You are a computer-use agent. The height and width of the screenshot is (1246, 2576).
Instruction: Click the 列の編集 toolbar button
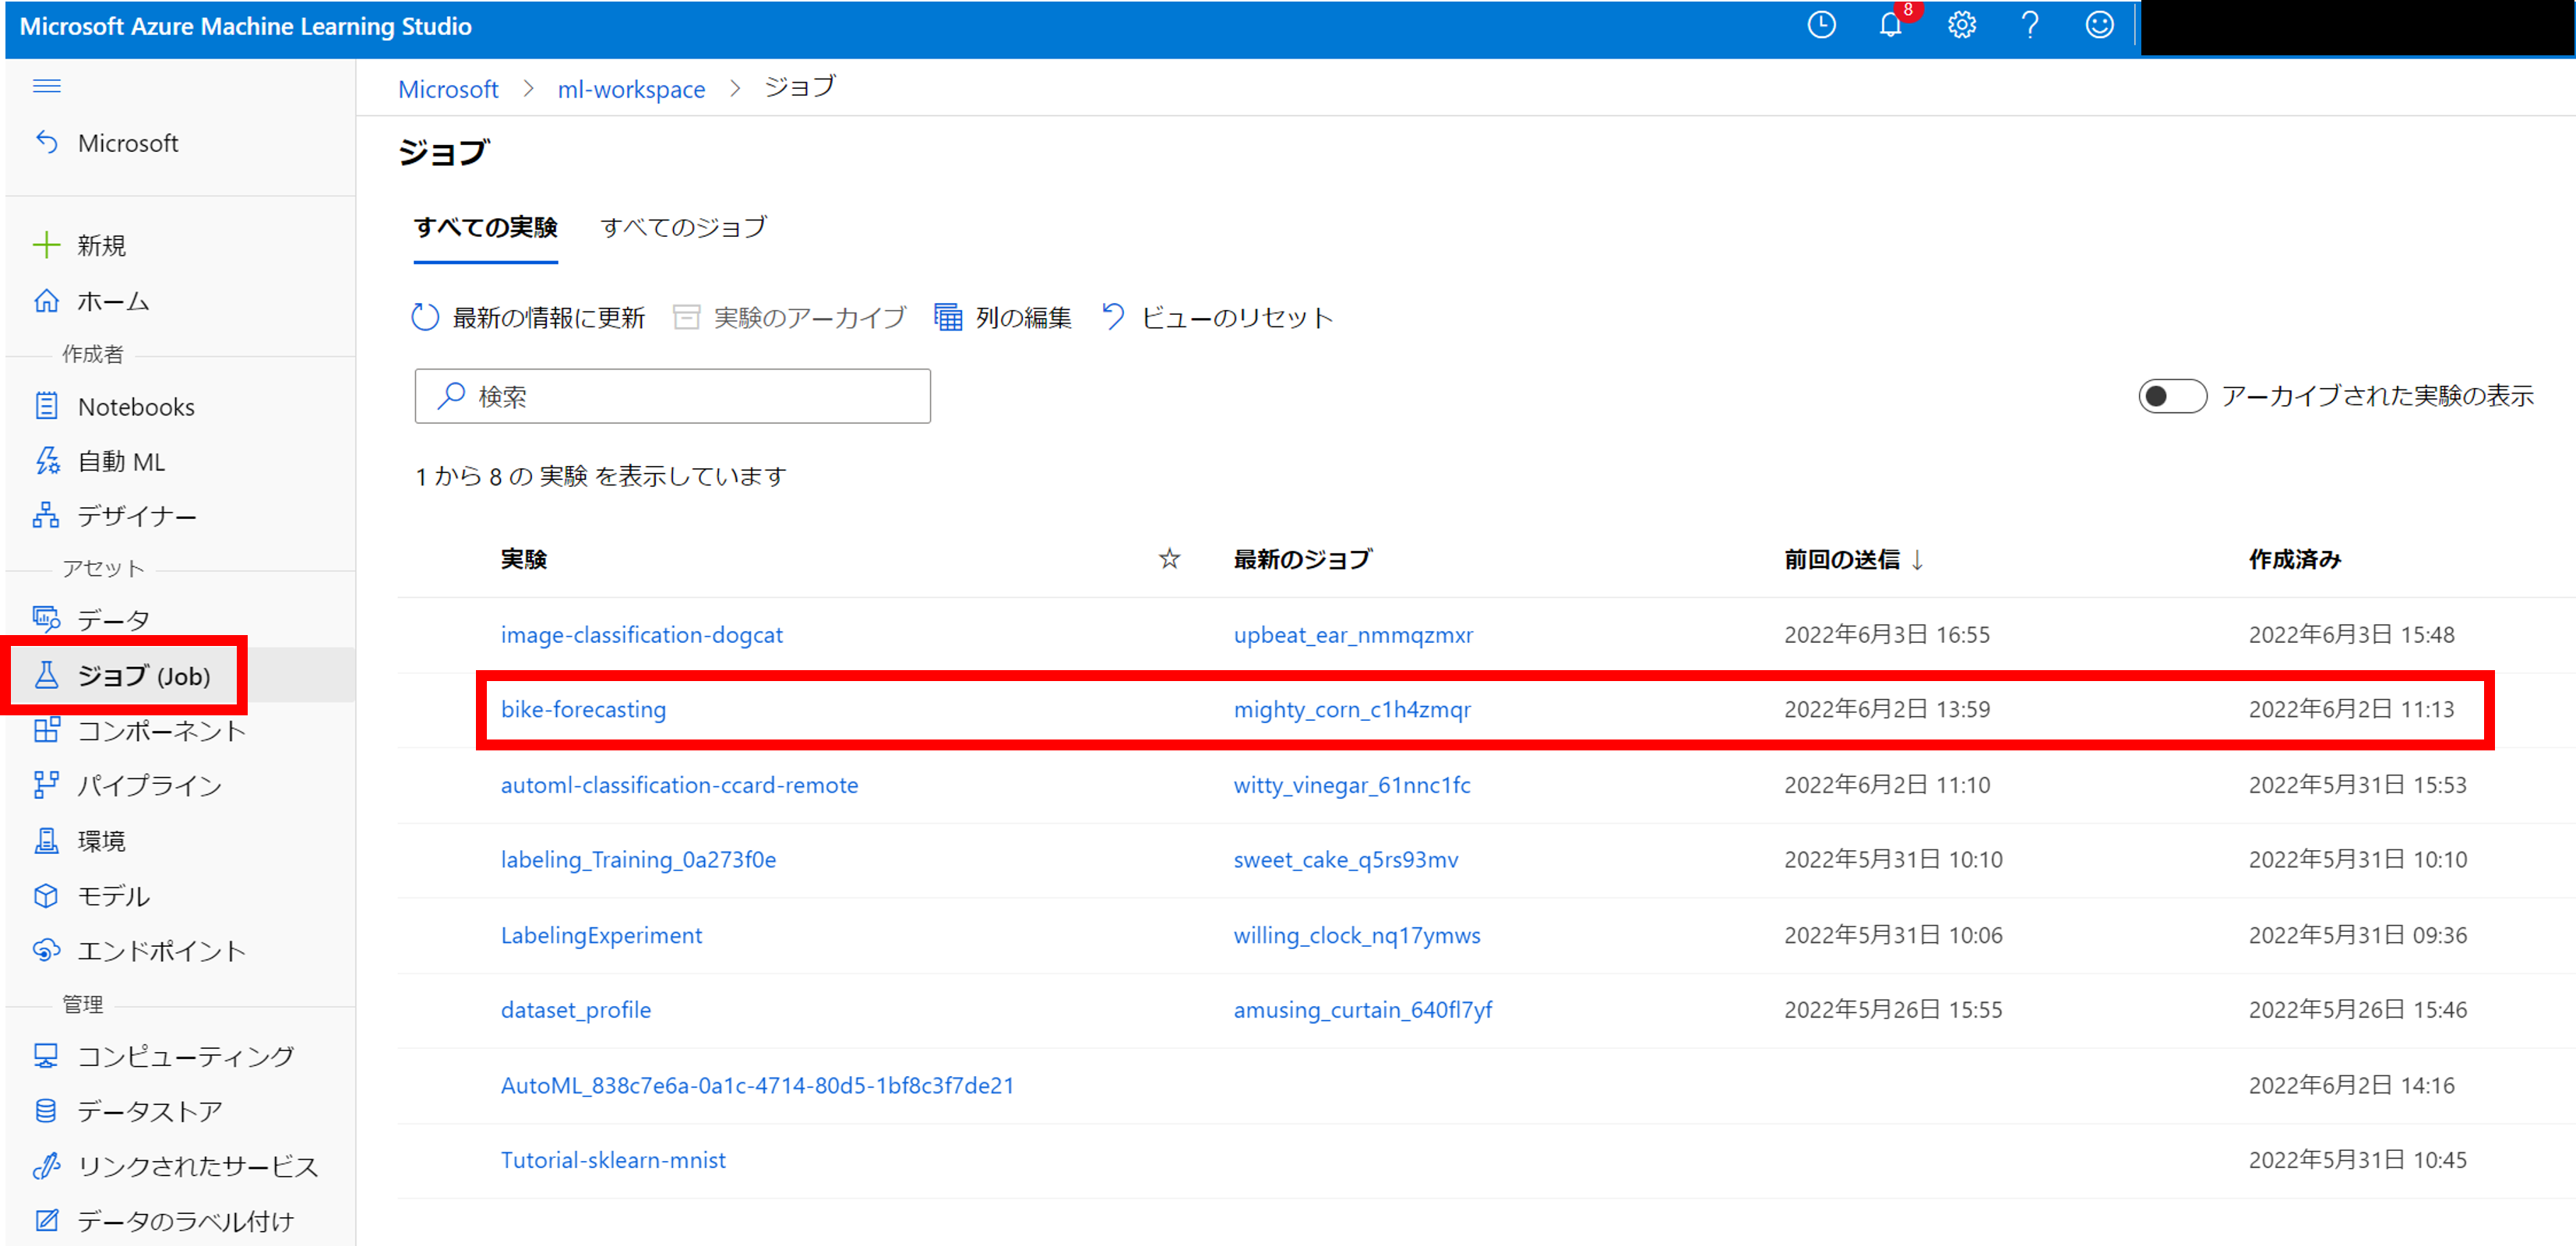point(1003,318)
